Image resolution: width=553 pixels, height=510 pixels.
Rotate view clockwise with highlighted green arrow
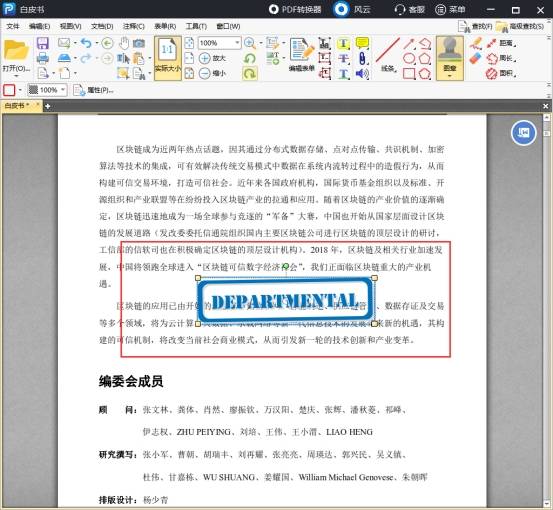[250, 73]
